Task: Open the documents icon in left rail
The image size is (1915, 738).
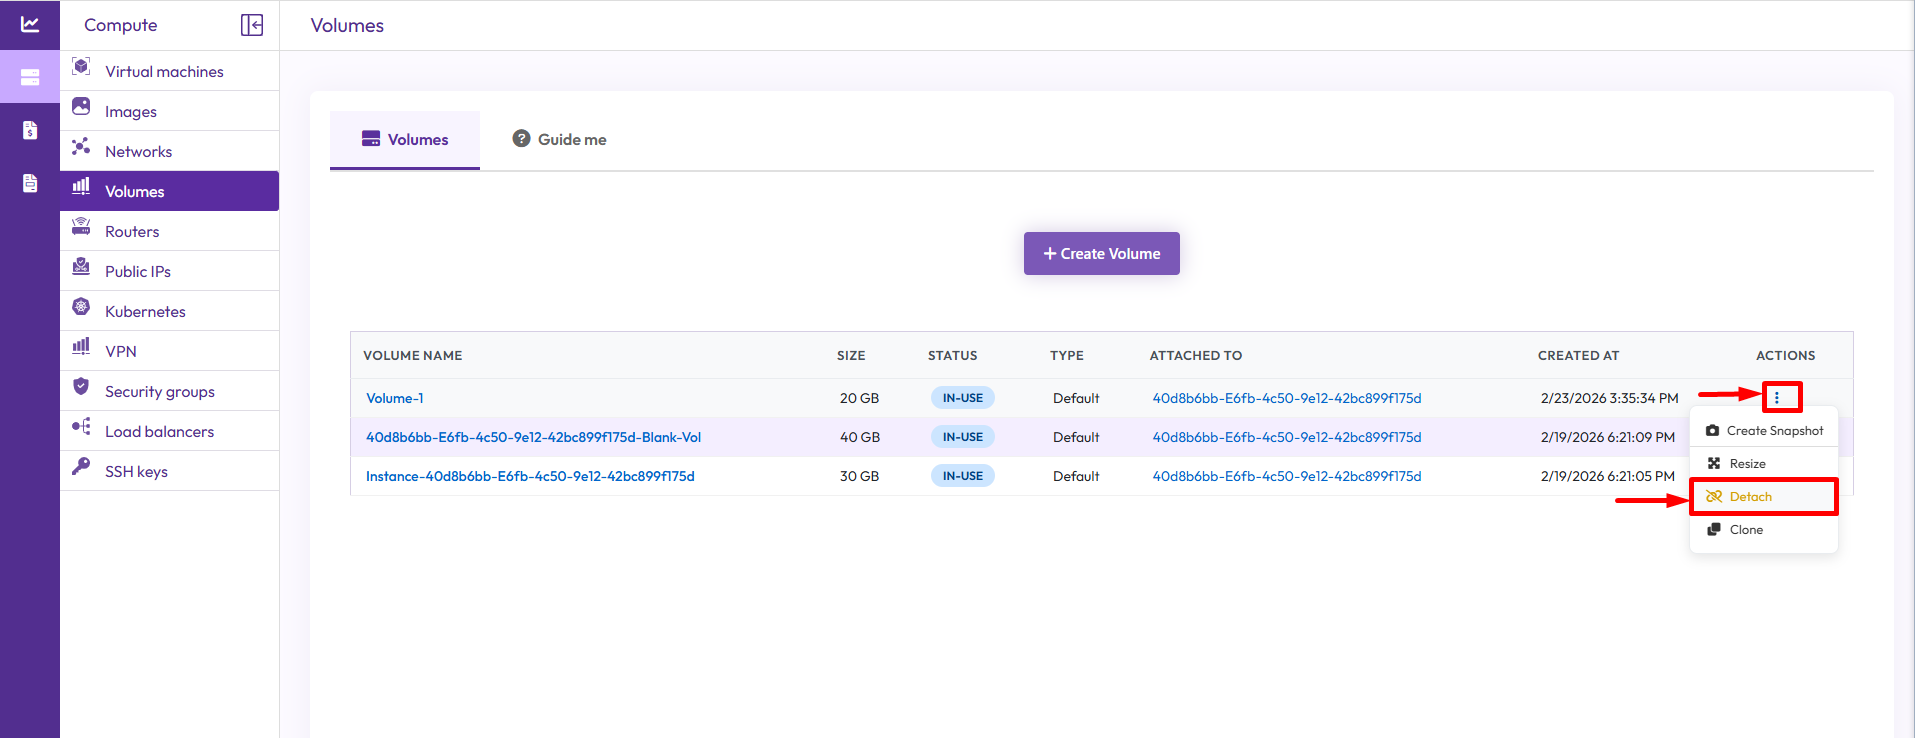Action: coord(30,183)
